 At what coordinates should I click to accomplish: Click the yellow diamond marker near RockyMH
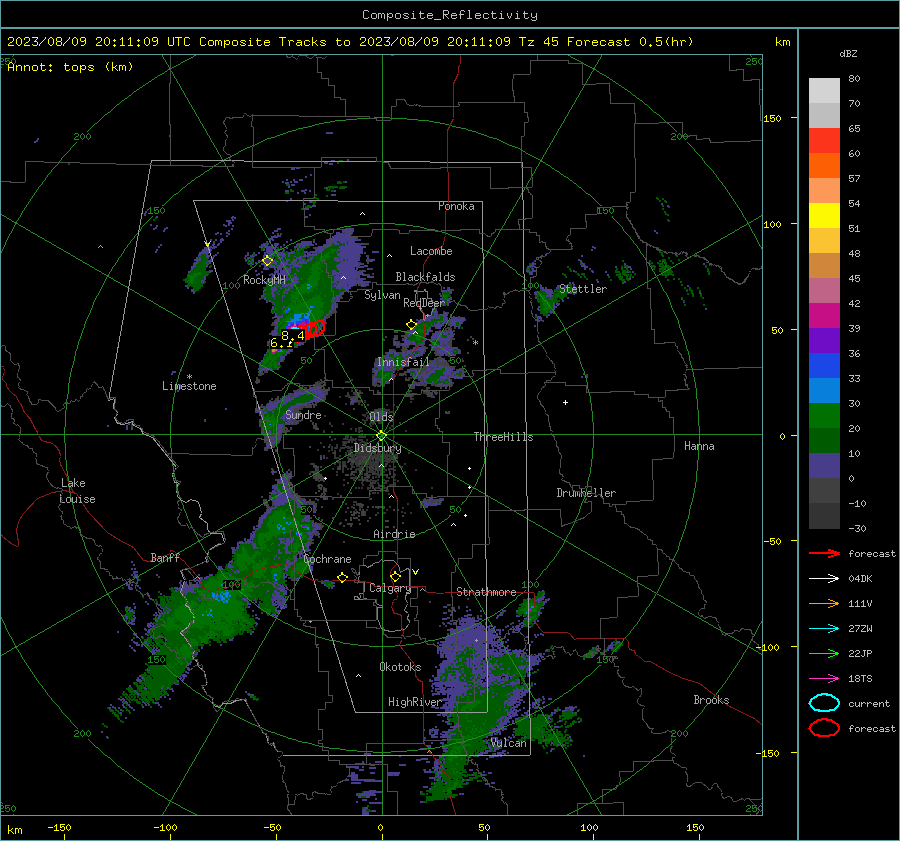267,261
